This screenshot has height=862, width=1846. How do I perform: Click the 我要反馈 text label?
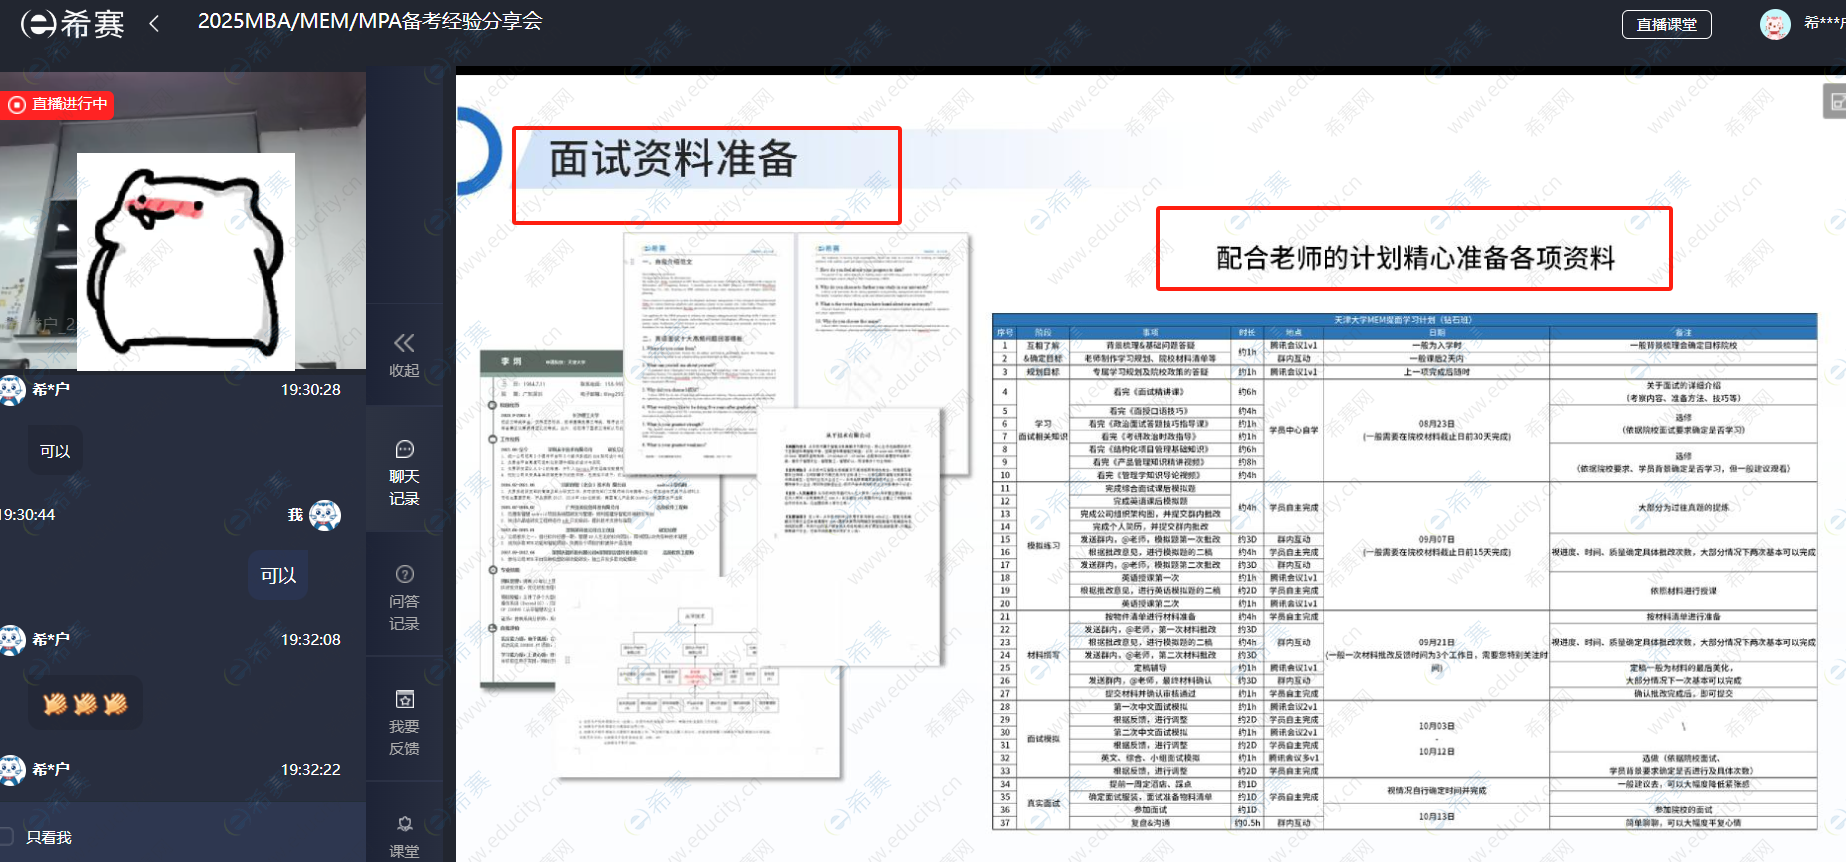pos(404,737)
